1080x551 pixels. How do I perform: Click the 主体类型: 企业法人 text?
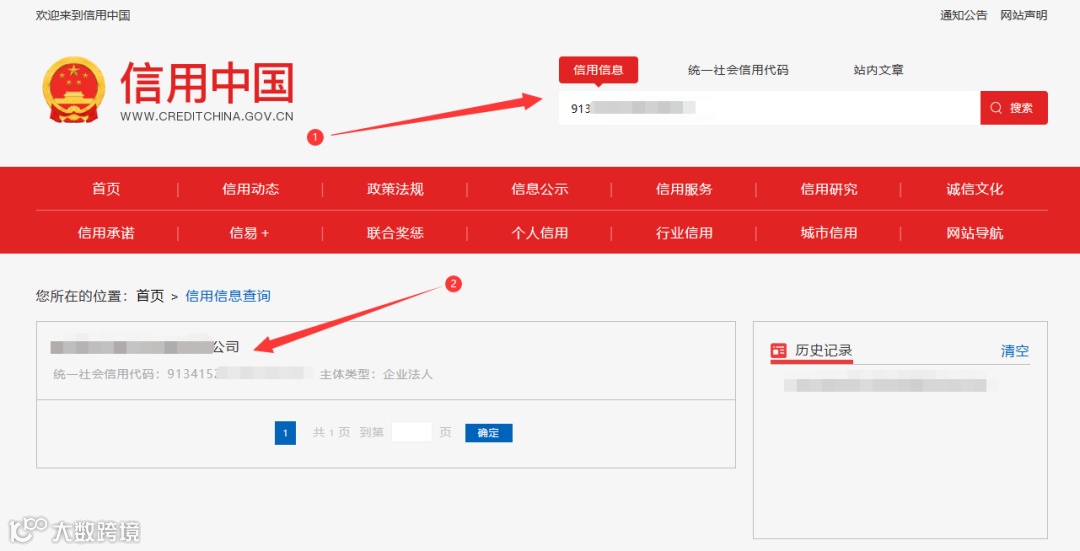tap(376, 374)
